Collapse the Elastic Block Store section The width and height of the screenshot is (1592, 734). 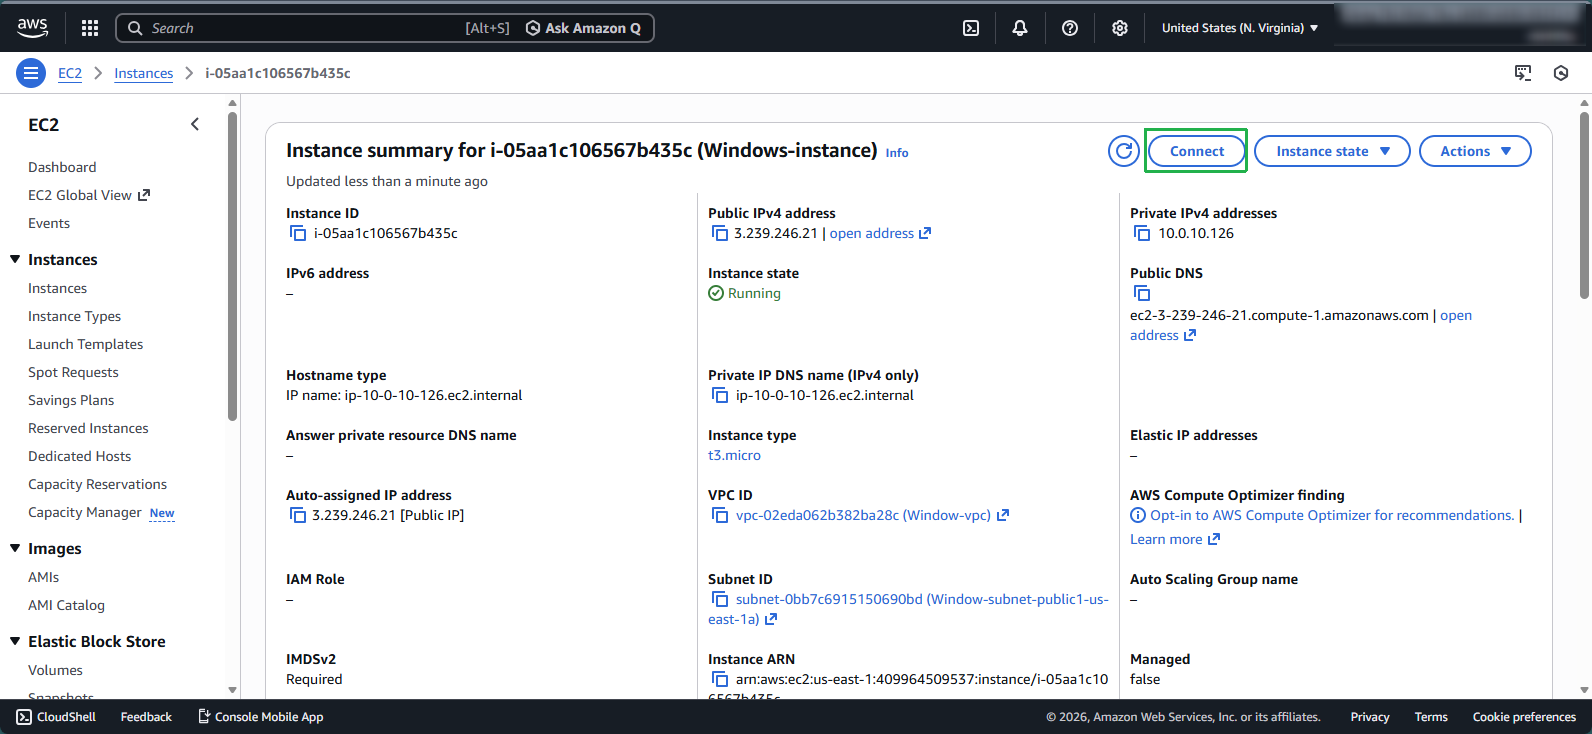[x=15, y=641]
